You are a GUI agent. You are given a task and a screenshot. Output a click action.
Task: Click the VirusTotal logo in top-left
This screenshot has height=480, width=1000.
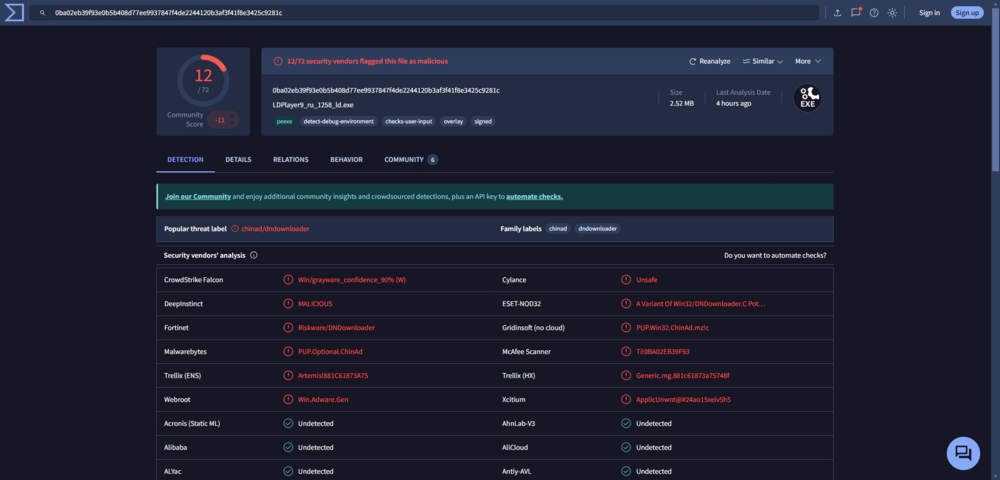(x=12, y=12)
